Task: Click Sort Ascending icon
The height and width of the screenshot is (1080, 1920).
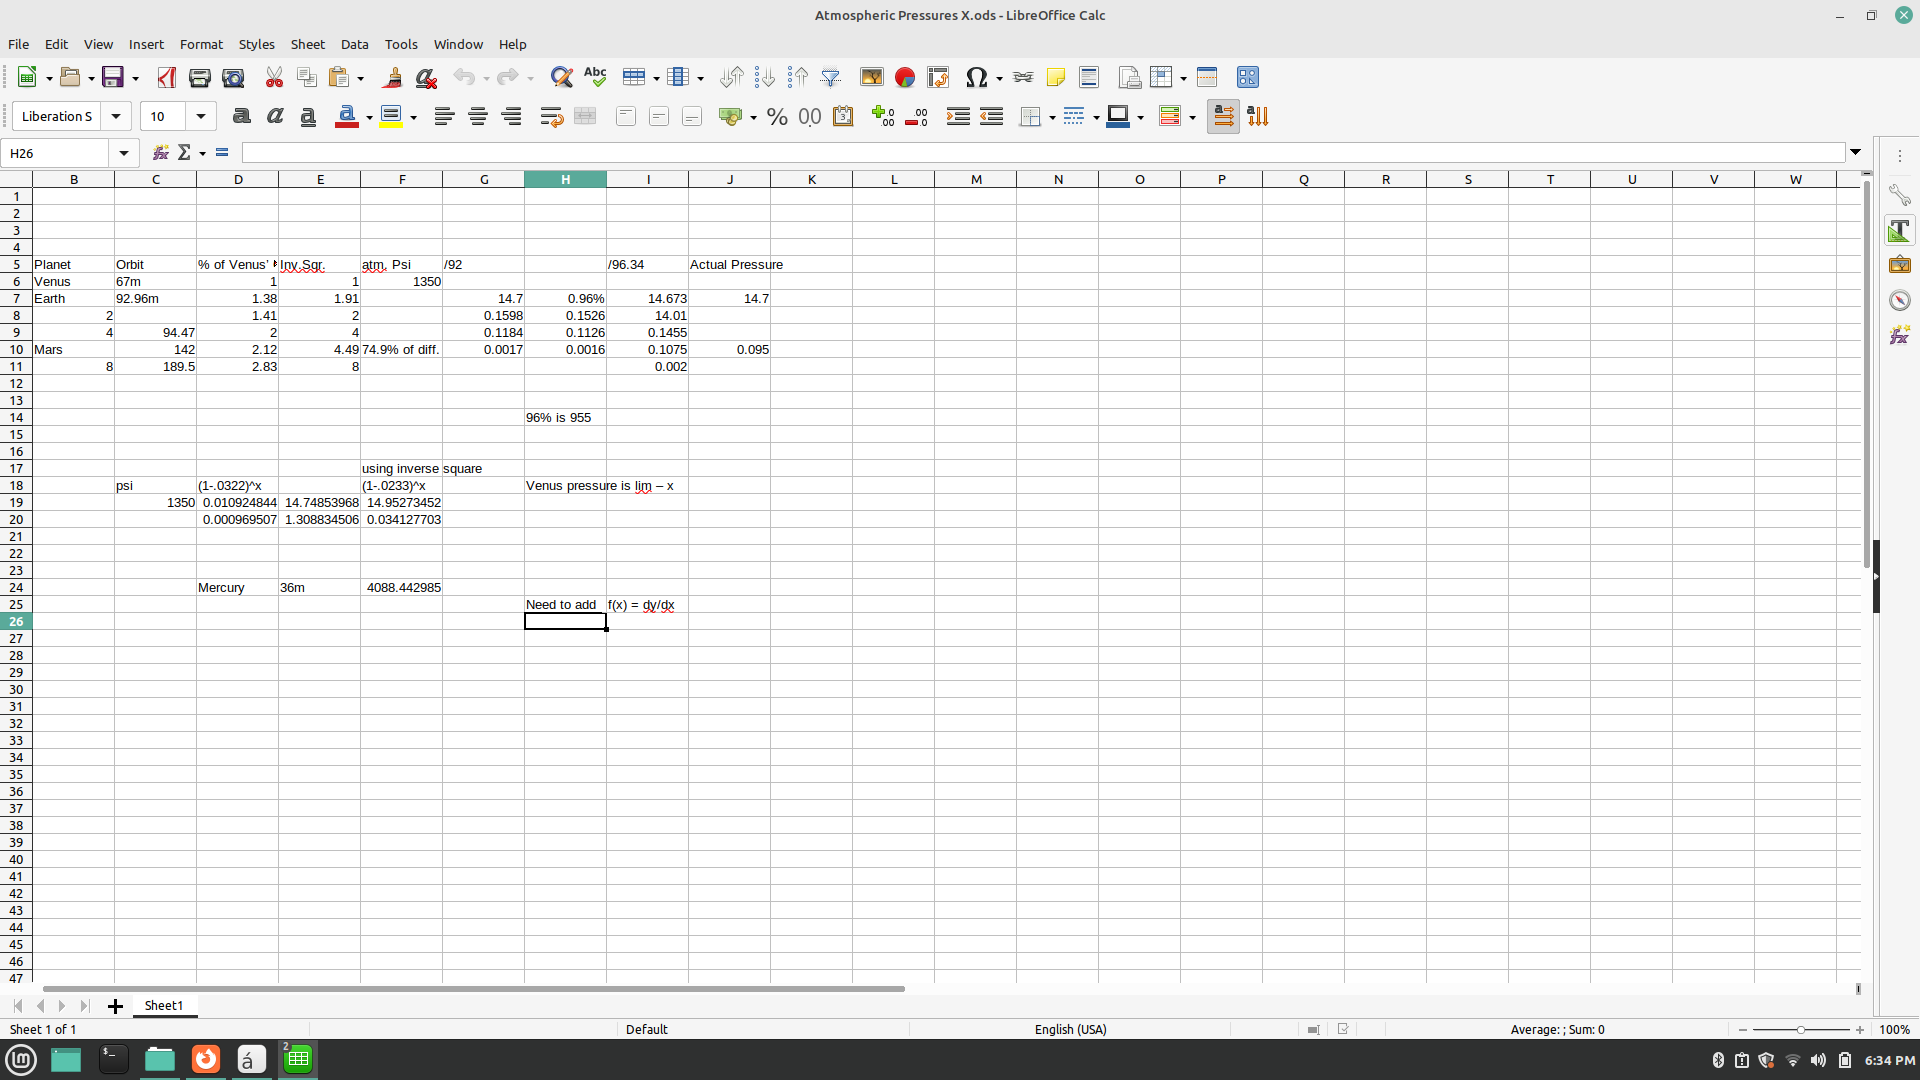Action: [x=765, y=77]
